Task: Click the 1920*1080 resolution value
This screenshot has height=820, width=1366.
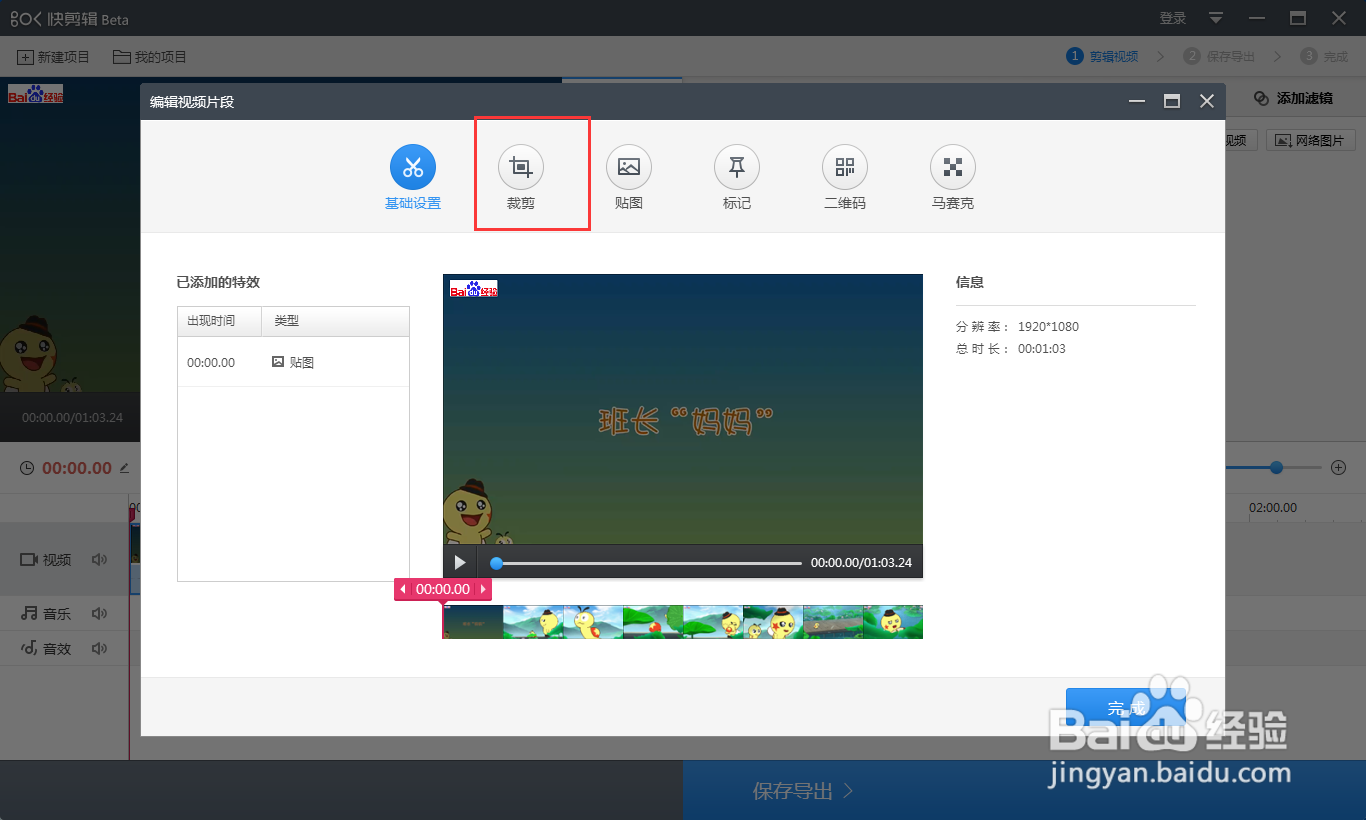Action: (1048, 327)
